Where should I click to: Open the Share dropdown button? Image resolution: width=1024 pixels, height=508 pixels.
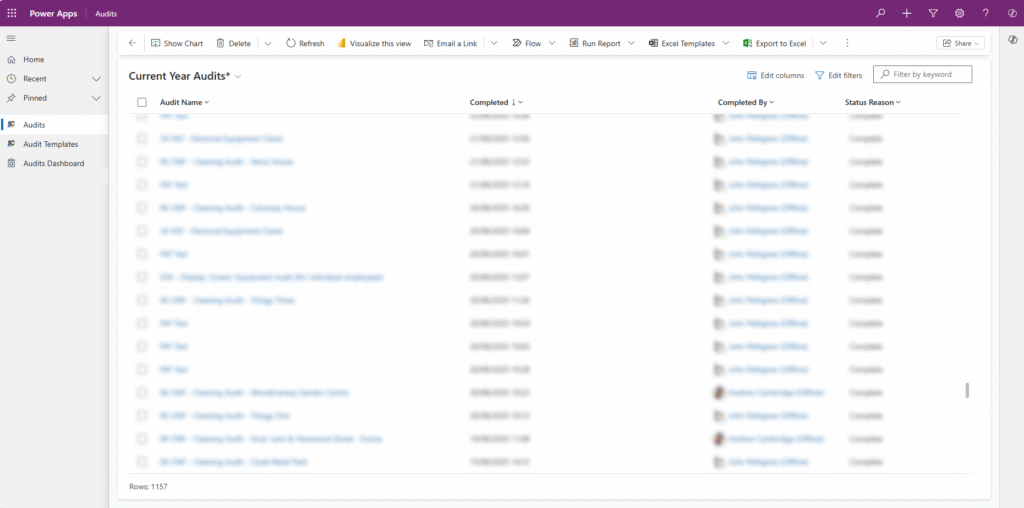[961, 43]
